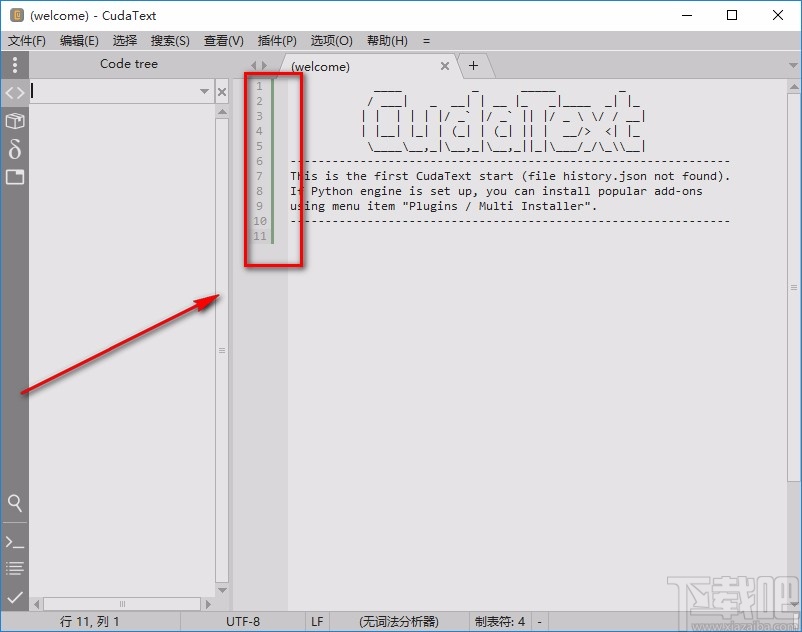Click the editor vertical scrollbar thumb

click(794, 287)
